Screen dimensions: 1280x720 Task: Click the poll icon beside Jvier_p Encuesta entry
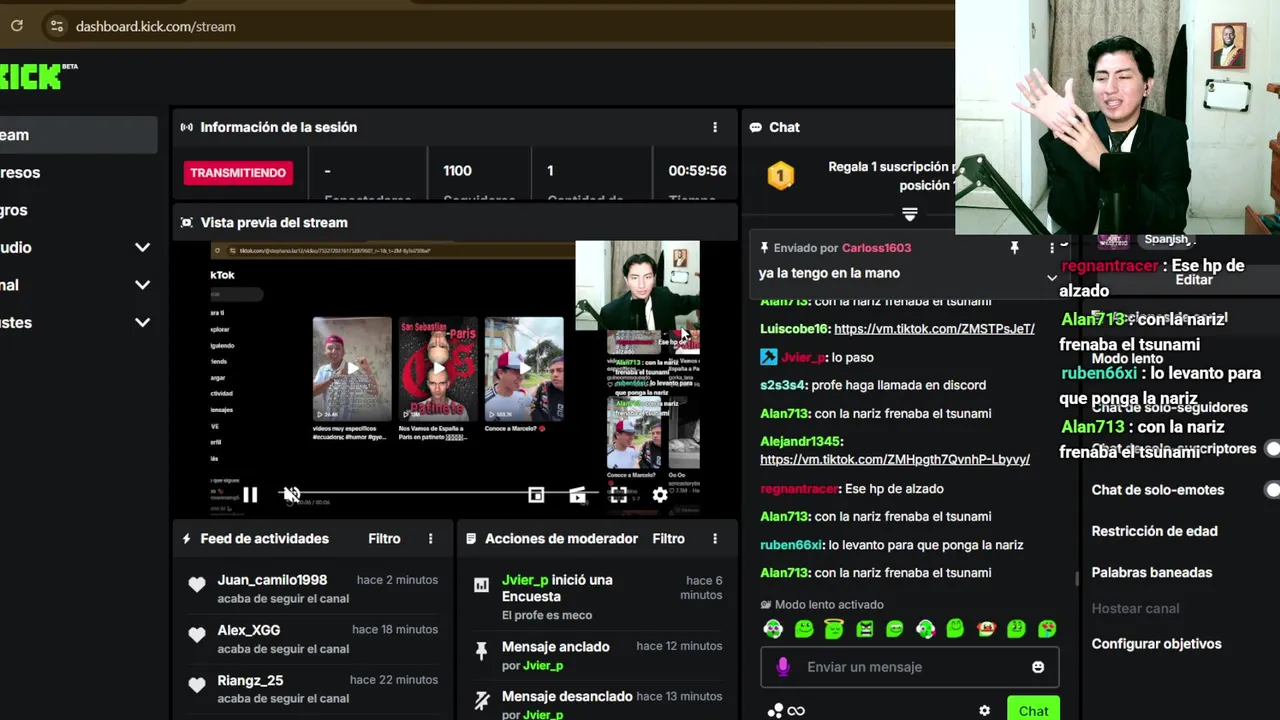[481, 585]
